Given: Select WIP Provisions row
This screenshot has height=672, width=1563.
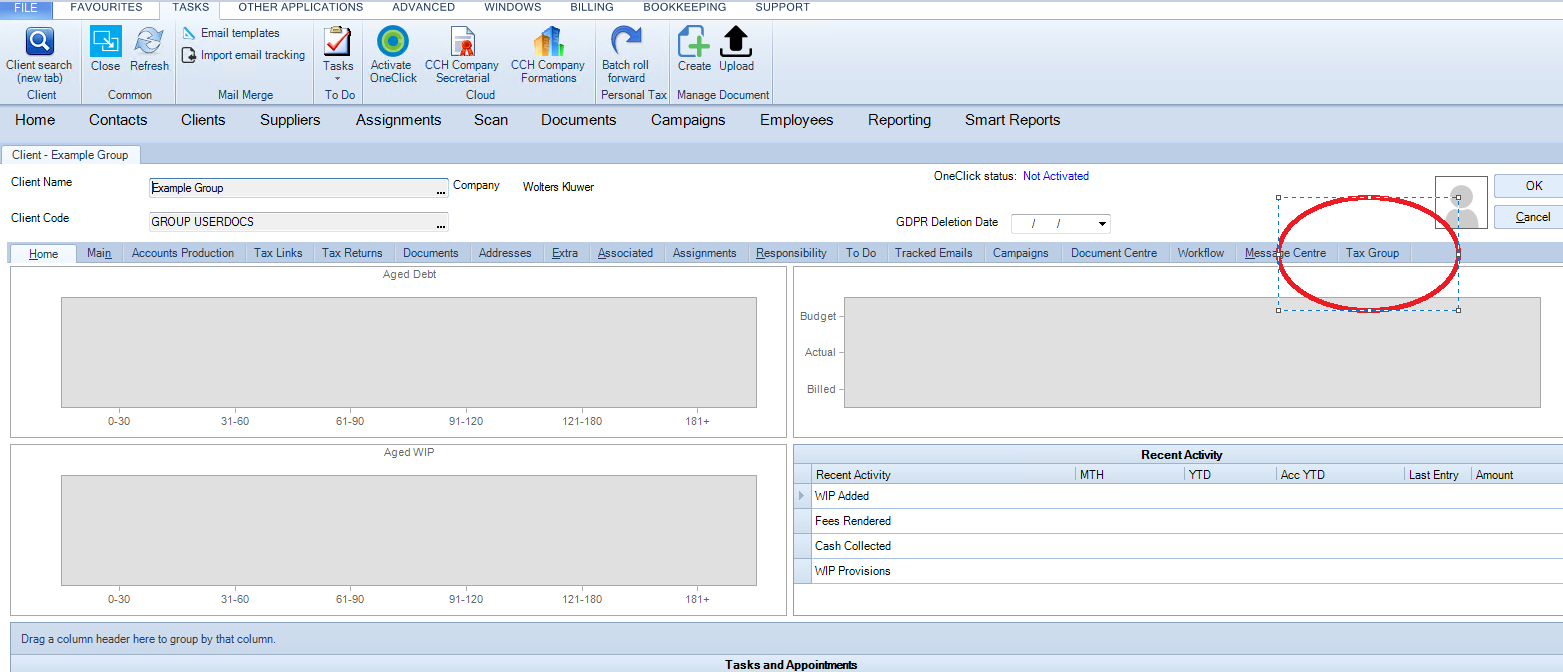Looking at the screenshot, I should (1178, 571).
